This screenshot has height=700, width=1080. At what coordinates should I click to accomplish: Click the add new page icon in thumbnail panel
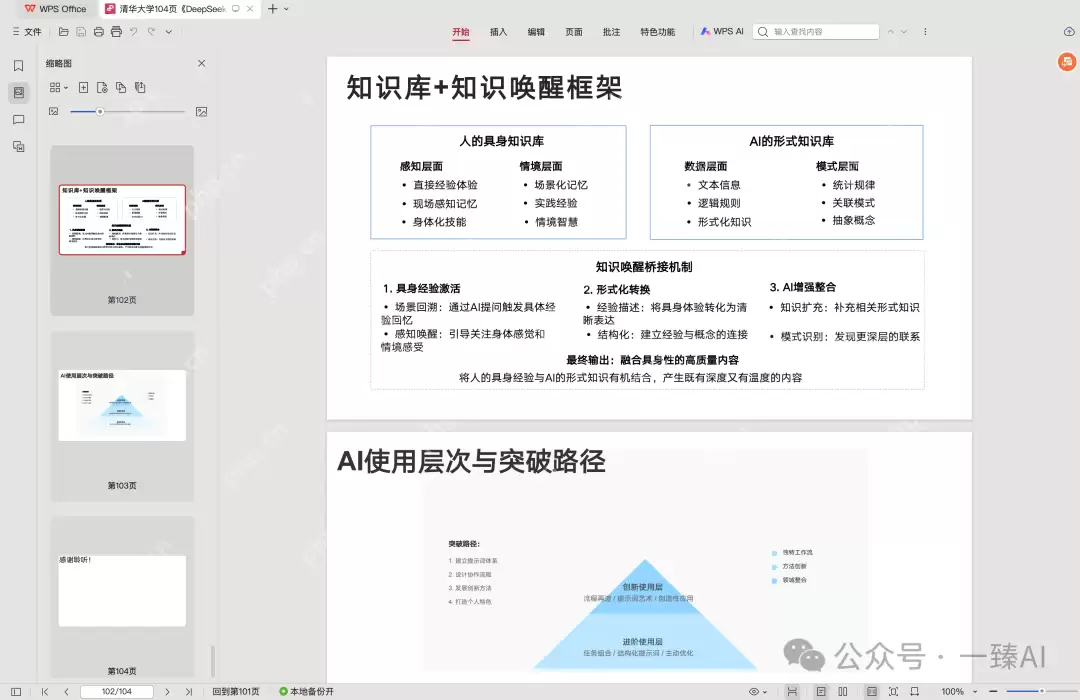point(84,87)
